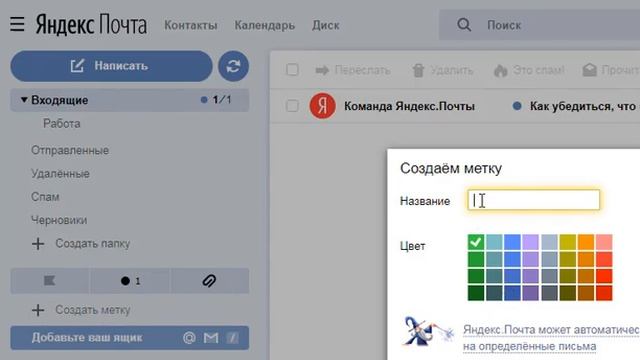Screen dimensions: 640x360
Task: Select the orange top-row swatch
Action: [x=586, y=242]
